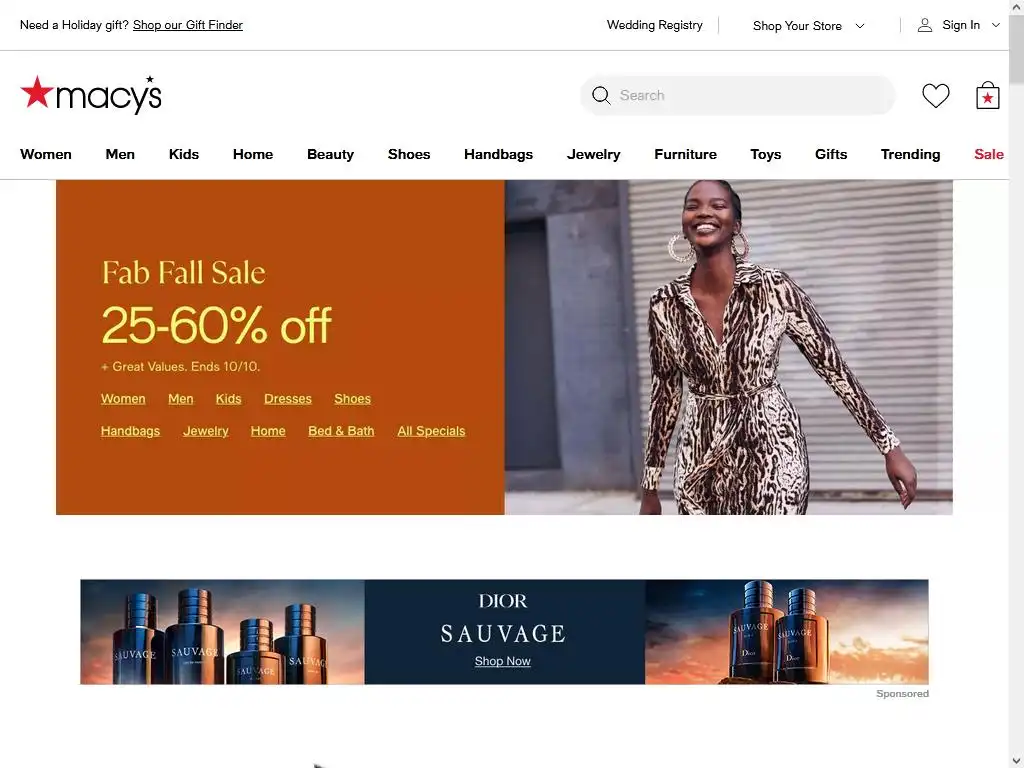Expand the Shop Your Store chevron
Screen dimensions: 1024x768
(859, 26)
